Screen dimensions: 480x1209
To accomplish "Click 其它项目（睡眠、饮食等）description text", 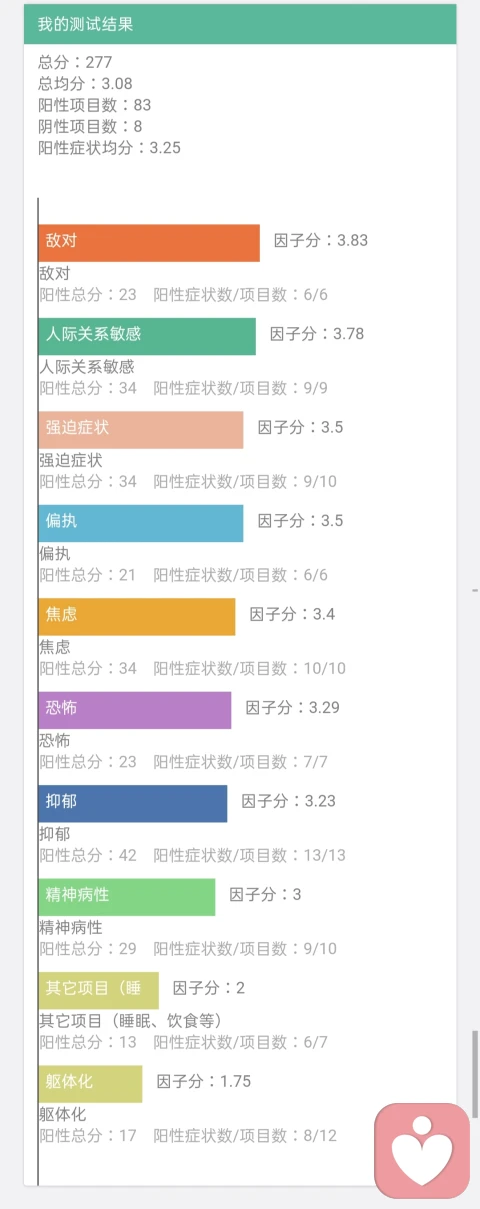I will pyautogui.click(x=131, y=1021).
